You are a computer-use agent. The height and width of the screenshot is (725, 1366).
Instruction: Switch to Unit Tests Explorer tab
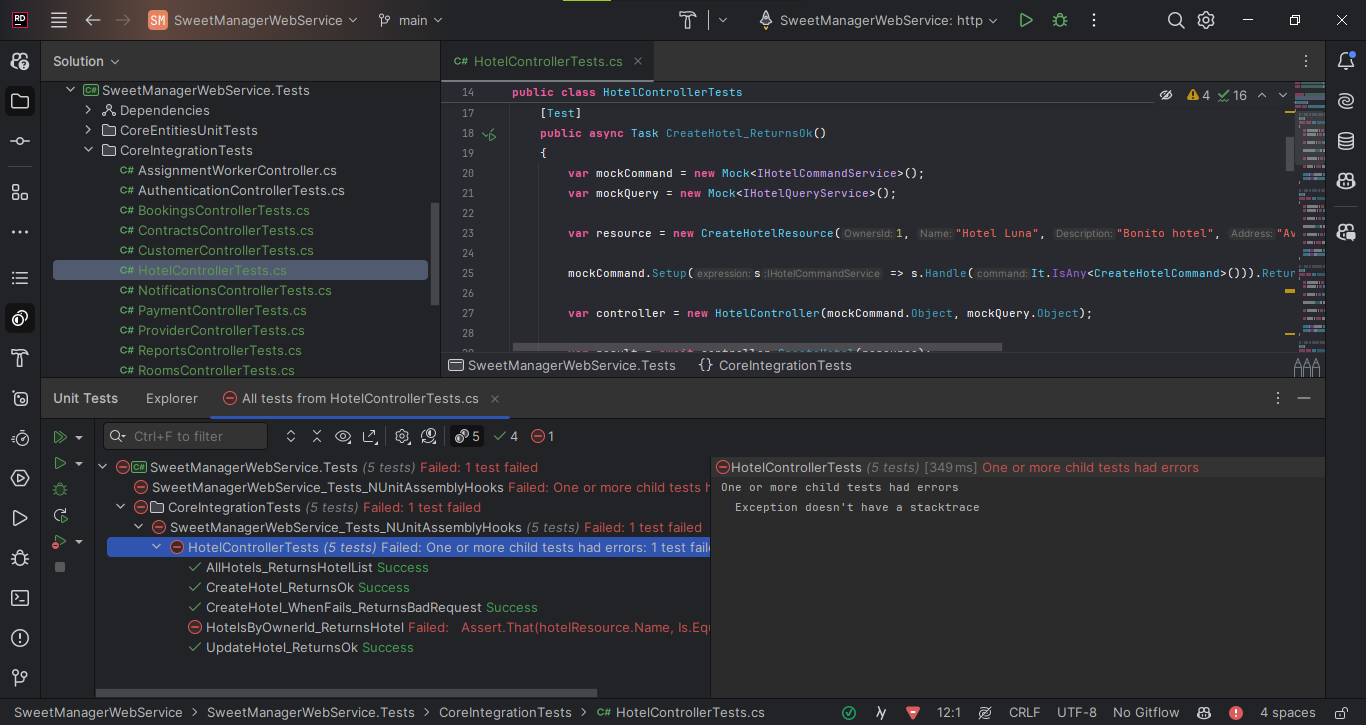pos(172,398)
